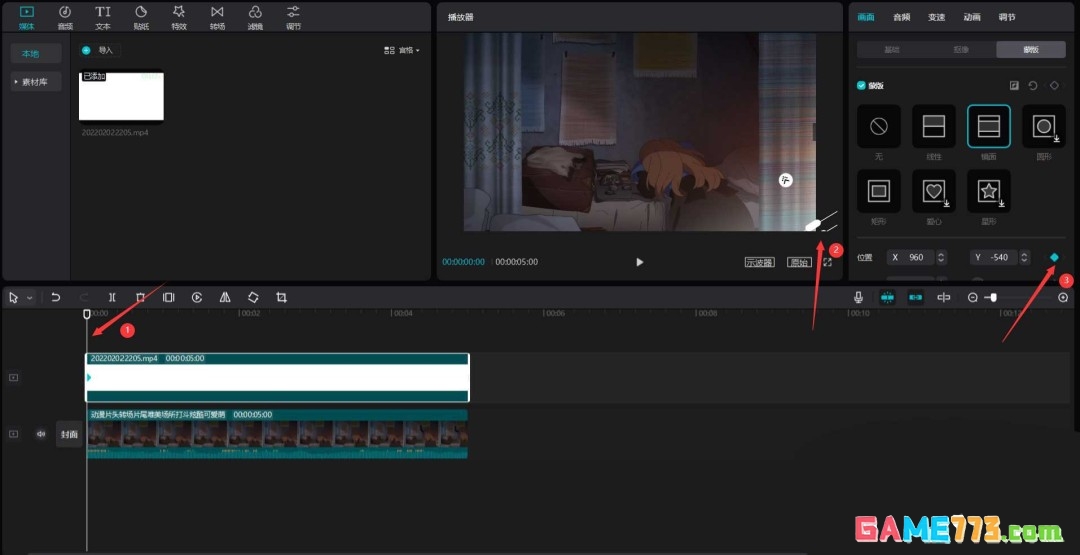Select the 本地 (Local) media source
1080x555 pixels.
coord(36,54)
